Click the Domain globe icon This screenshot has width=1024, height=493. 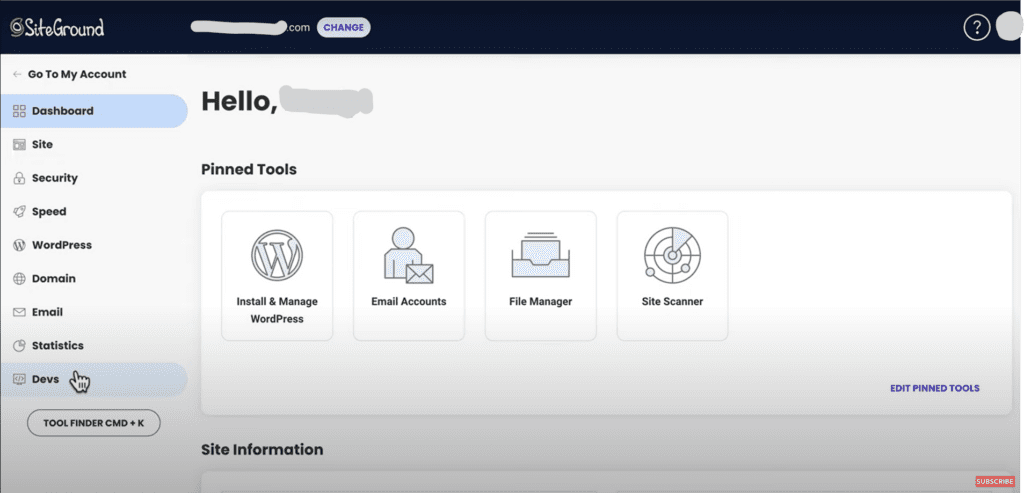pos(19,279)
